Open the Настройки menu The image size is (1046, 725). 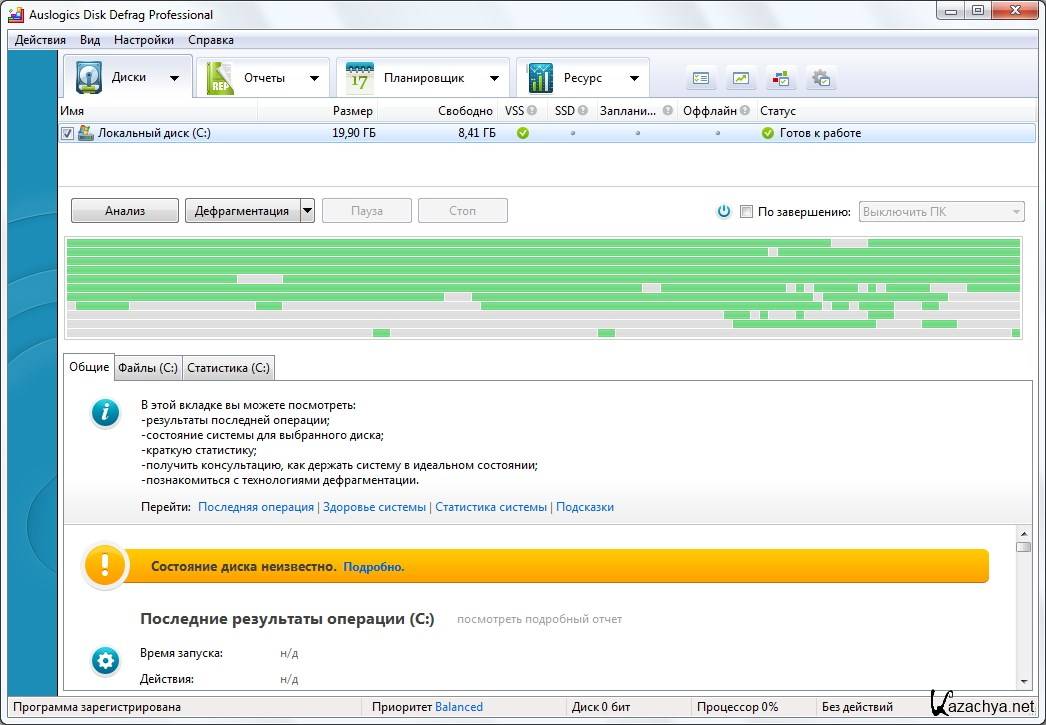(143, 40)
